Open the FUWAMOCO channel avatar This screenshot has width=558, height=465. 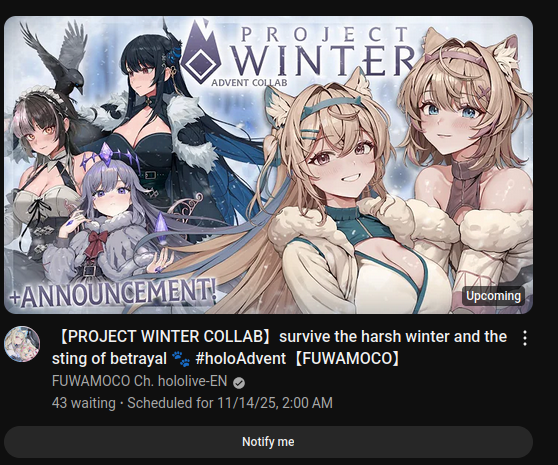[22, 344]
